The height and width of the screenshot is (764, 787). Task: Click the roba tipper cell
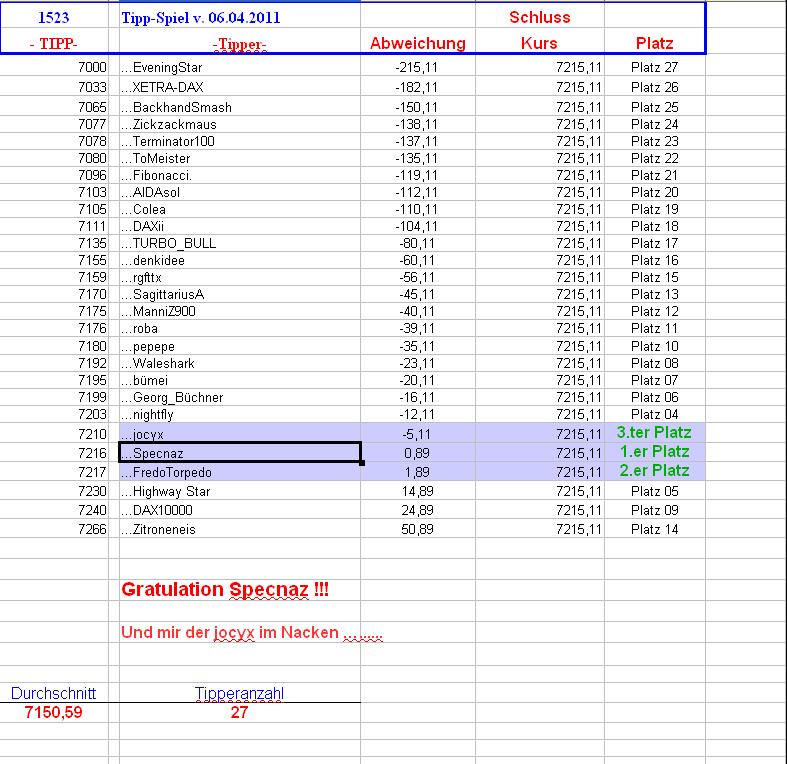[239, 329]
